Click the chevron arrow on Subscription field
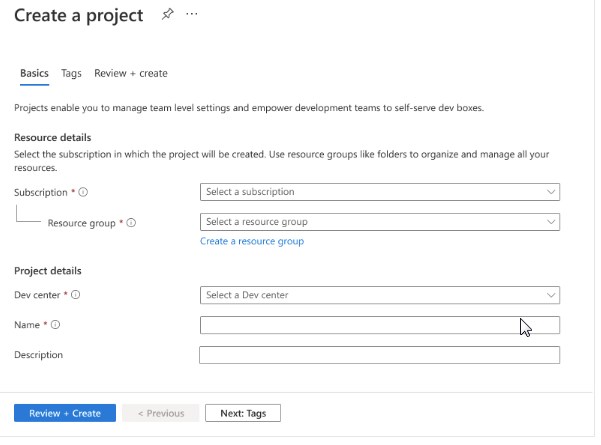 551,192
